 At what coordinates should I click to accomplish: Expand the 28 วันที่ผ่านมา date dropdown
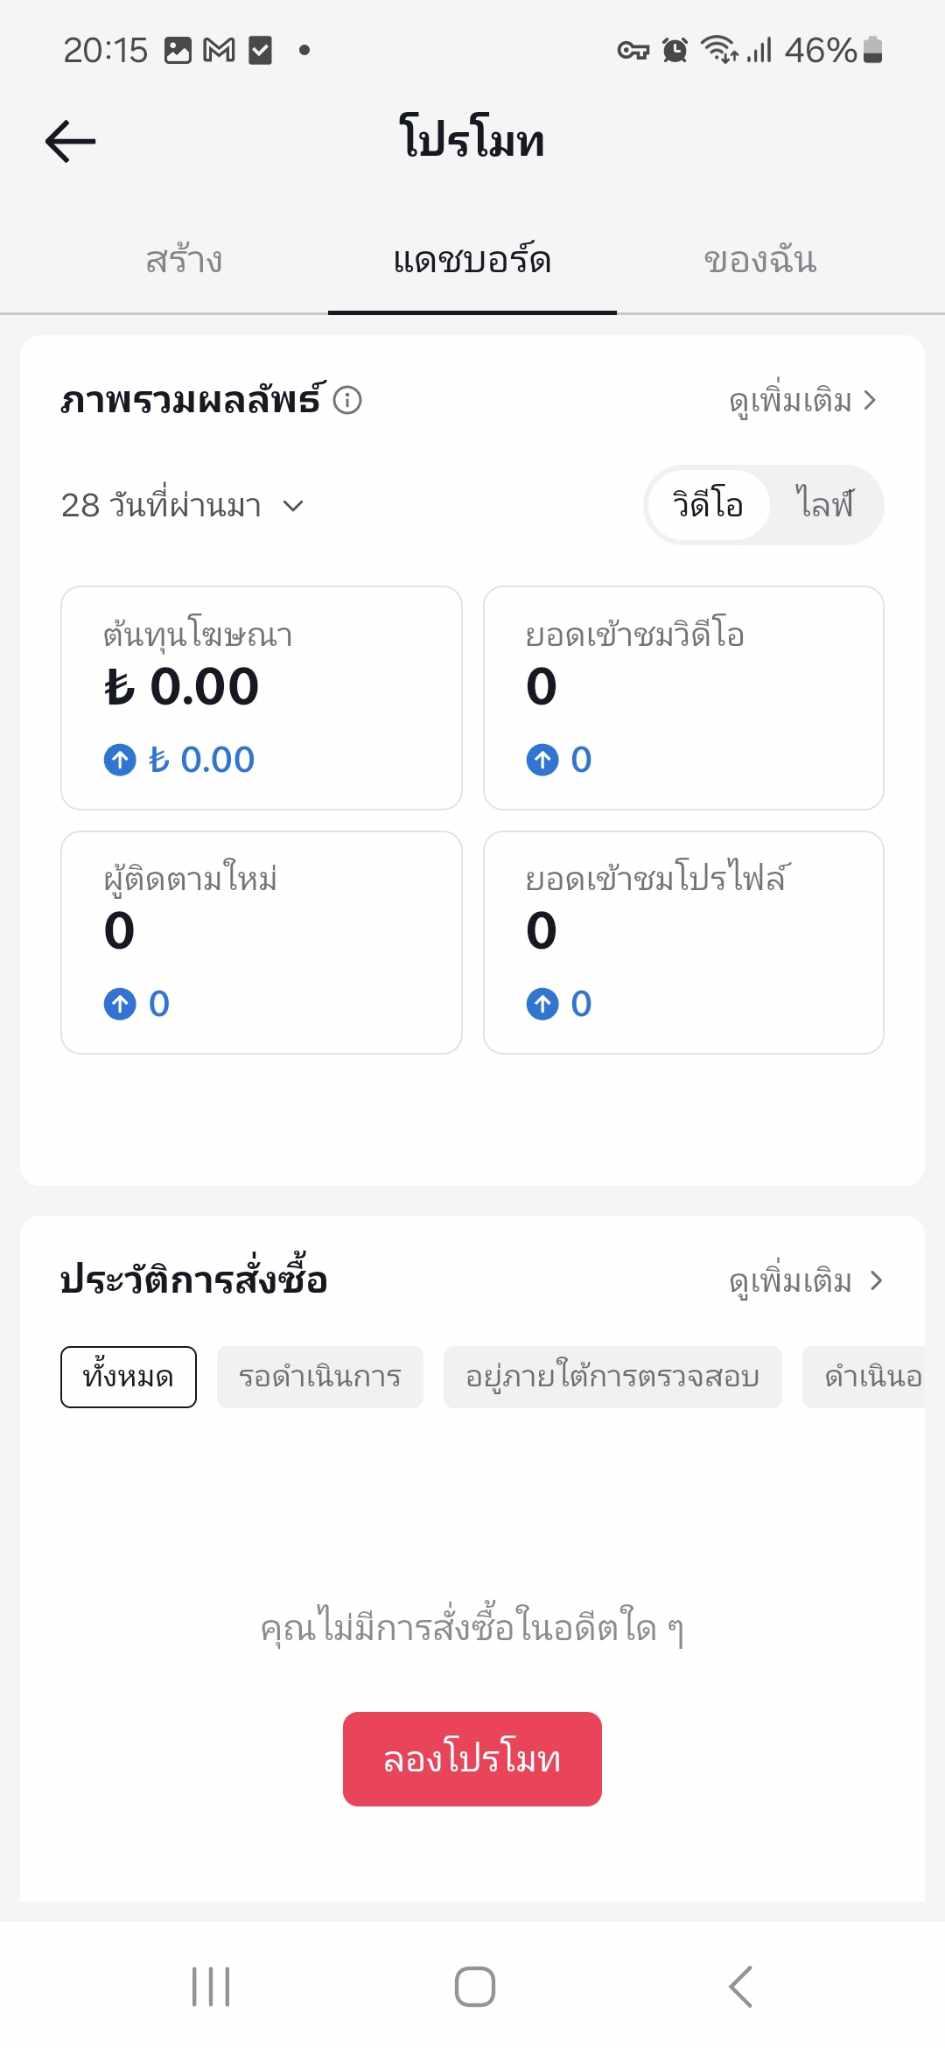coord(182,505)
